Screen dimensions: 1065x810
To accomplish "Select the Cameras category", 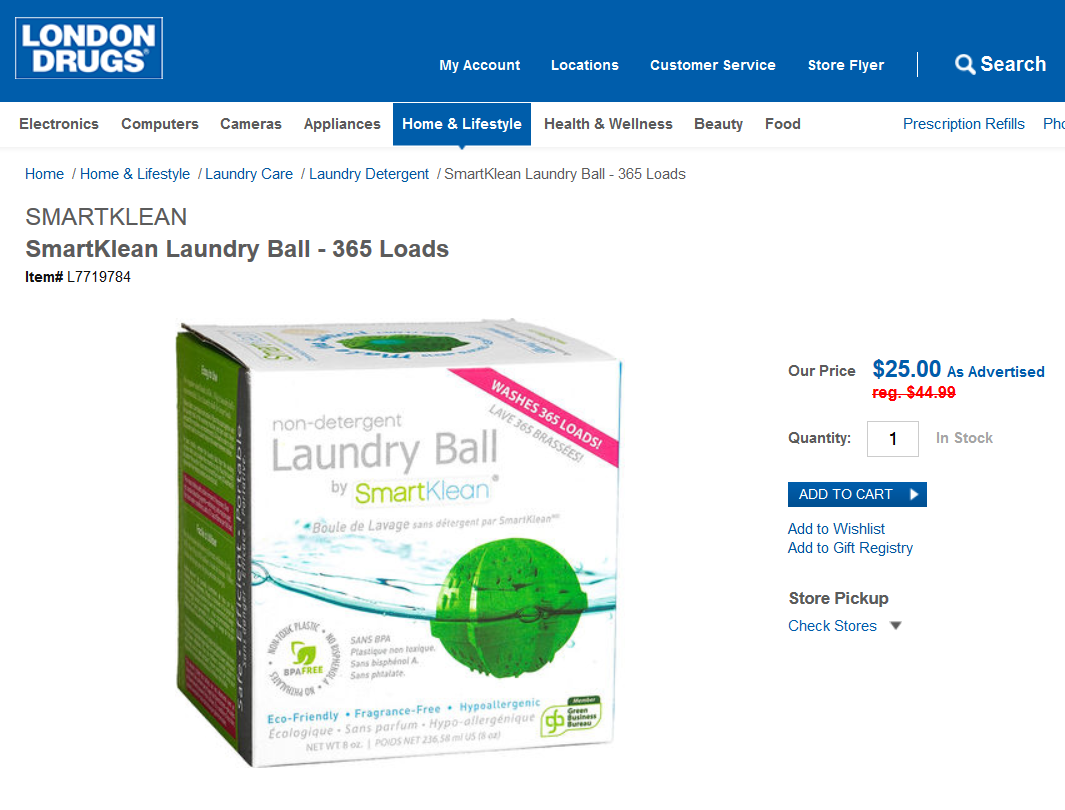I will coord(251,124).
